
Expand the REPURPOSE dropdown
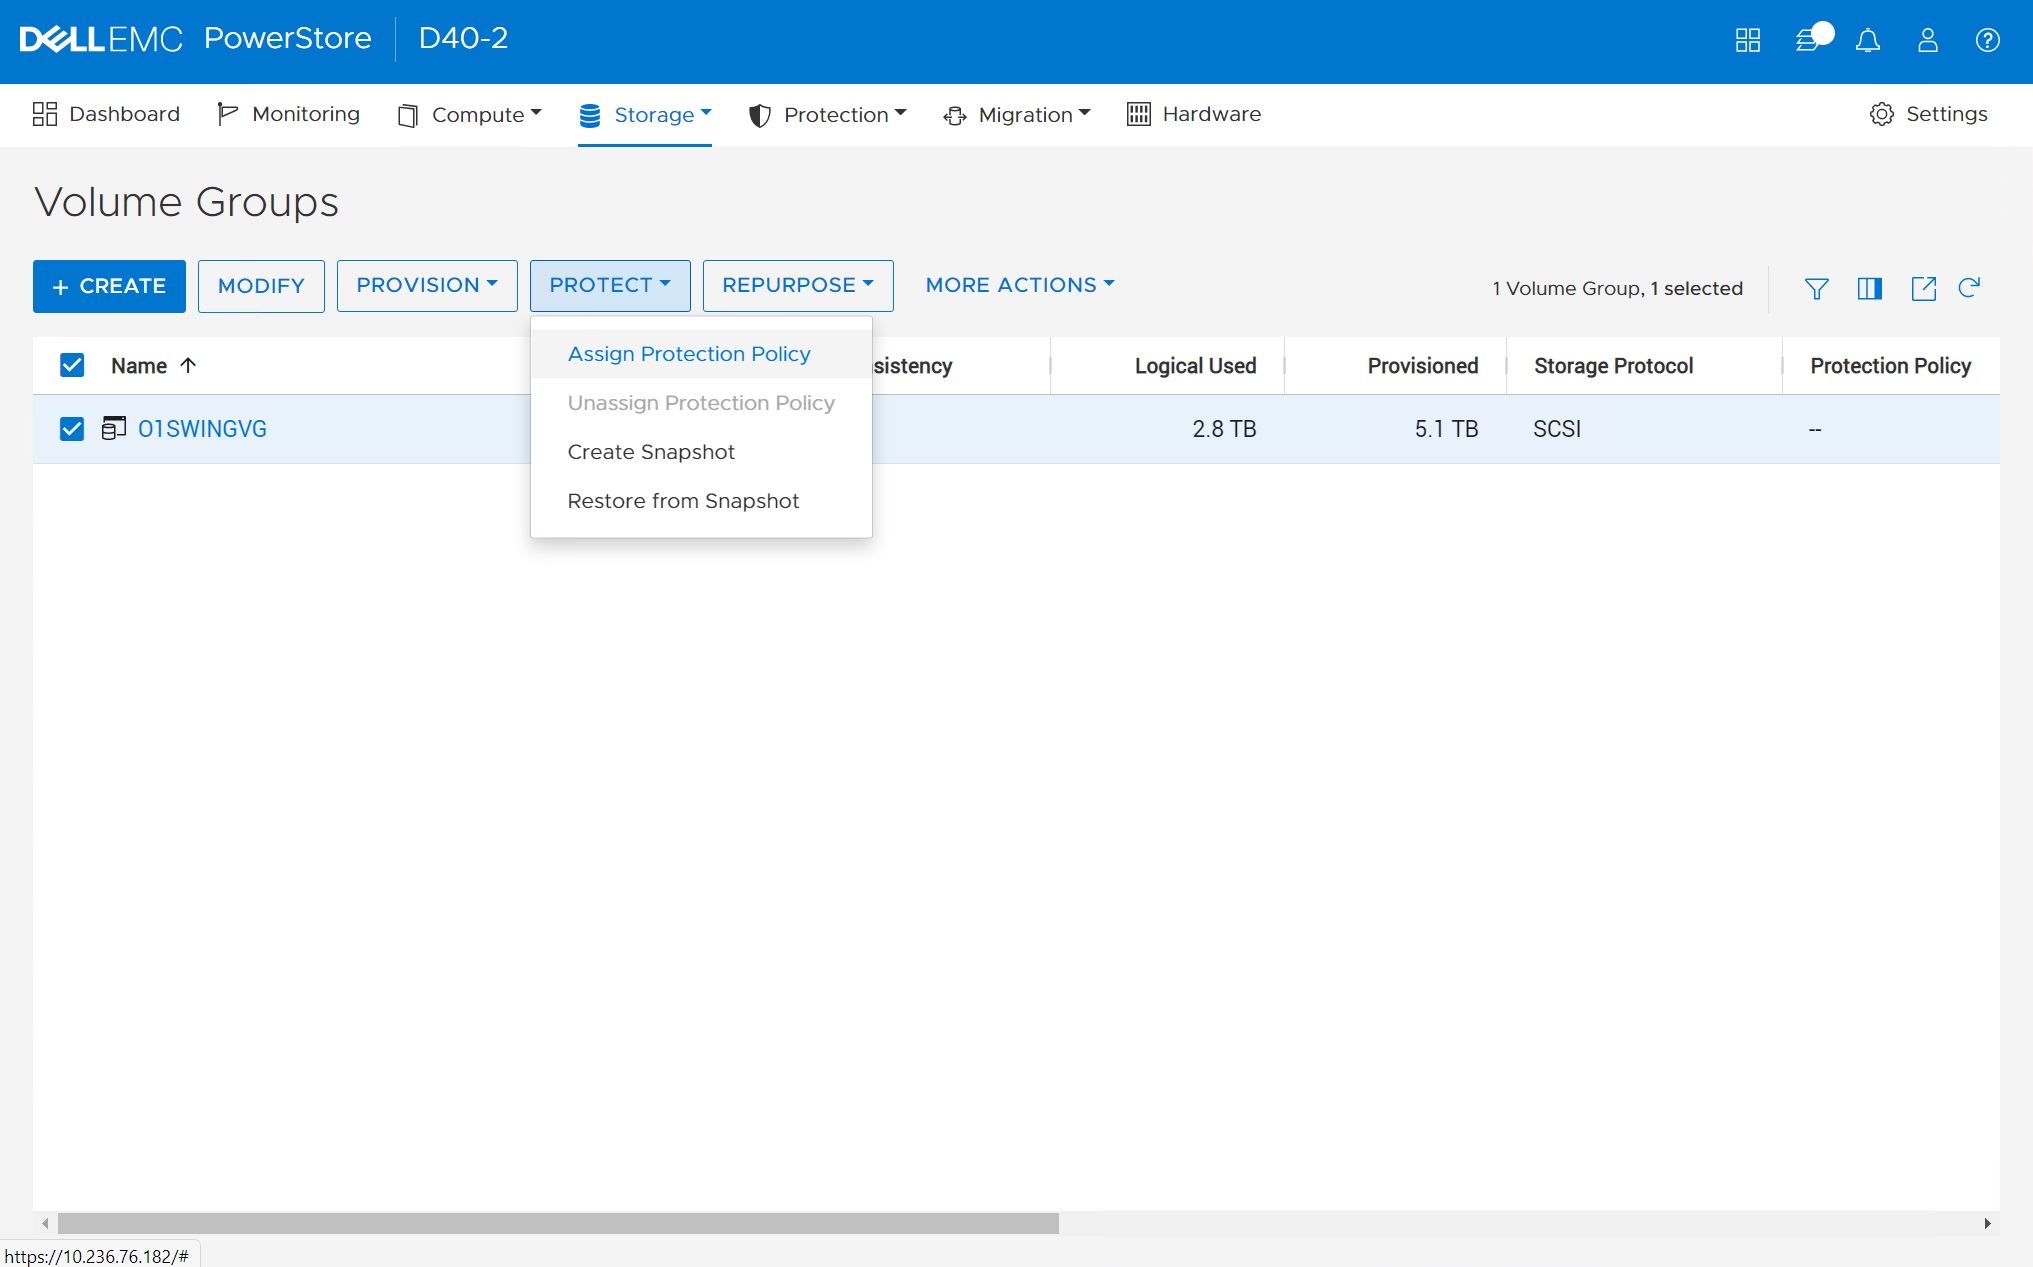click(x=797, y=285)
